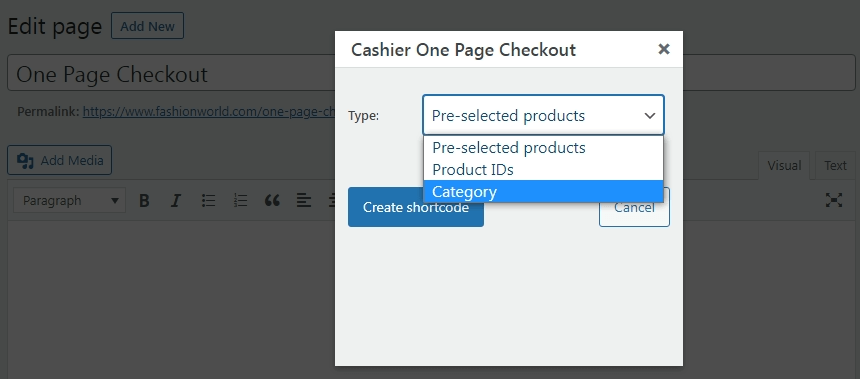Click the Create shortcode button

point(416,207)
